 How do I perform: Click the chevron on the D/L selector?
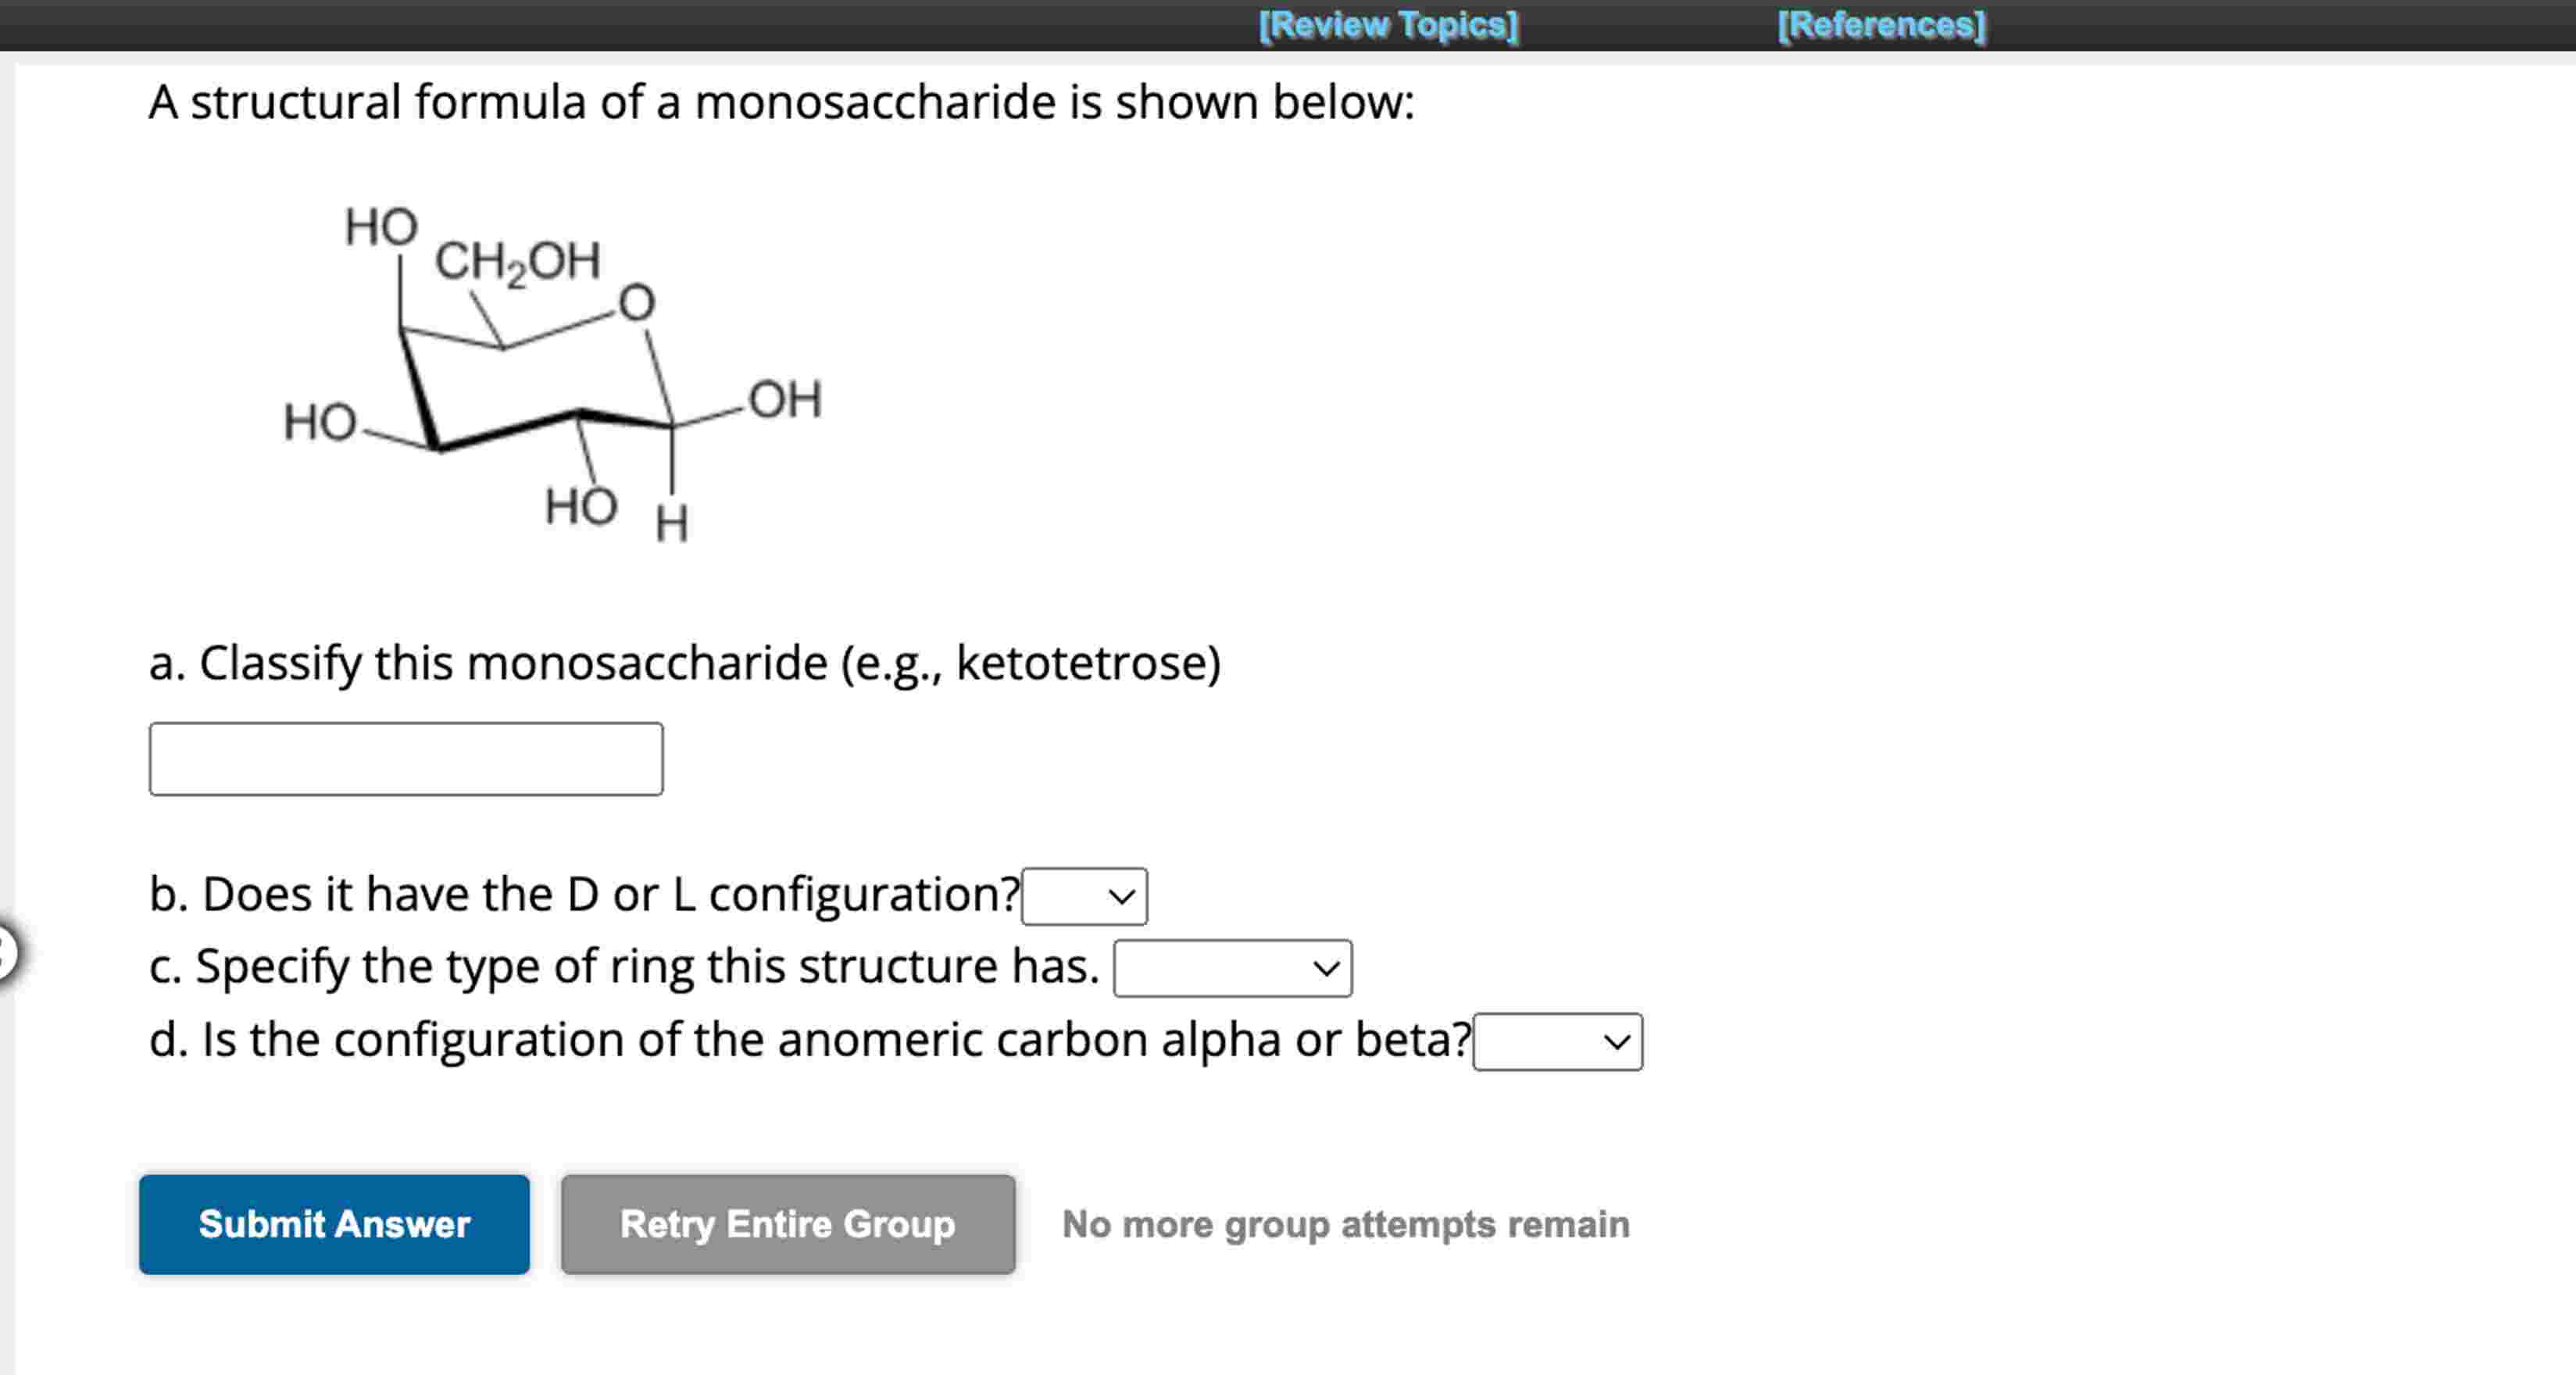1118,895
